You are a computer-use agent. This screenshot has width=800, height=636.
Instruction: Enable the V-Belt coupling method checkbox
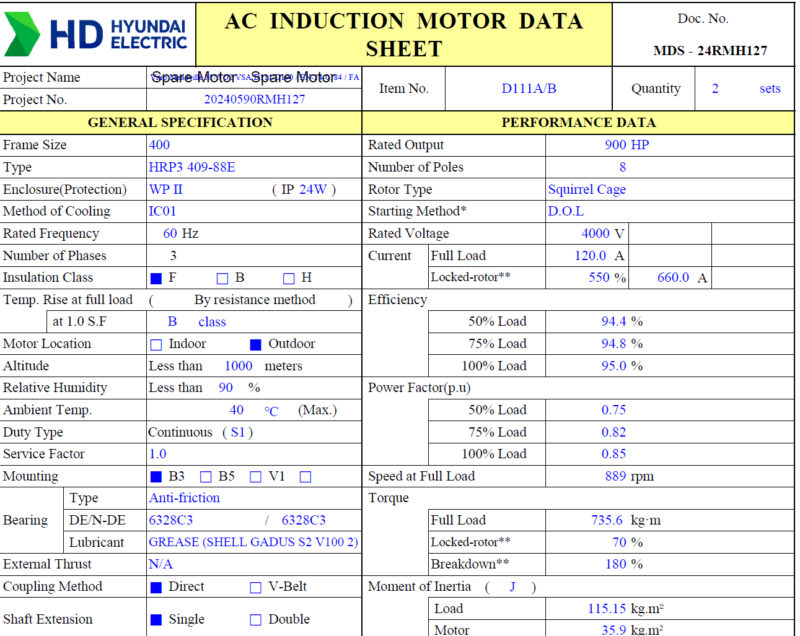coord(256,588)
